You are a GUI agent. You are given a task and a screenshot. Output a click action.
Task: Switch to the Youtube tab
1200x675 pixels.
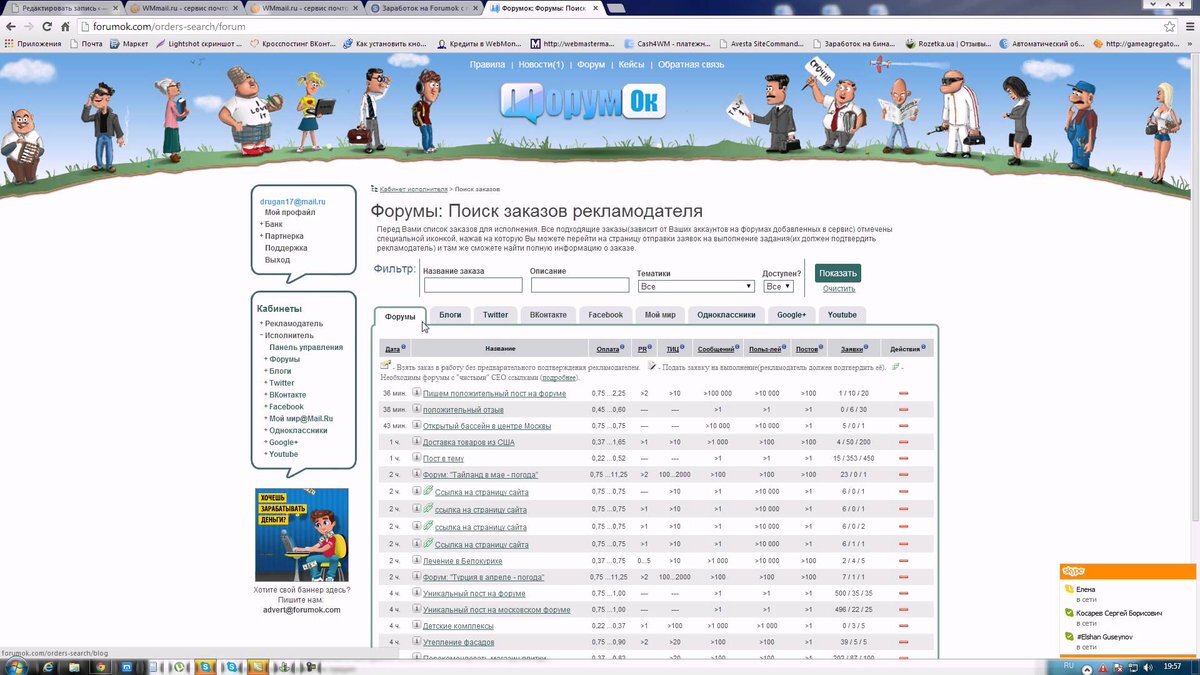click(x=842, y=315)
